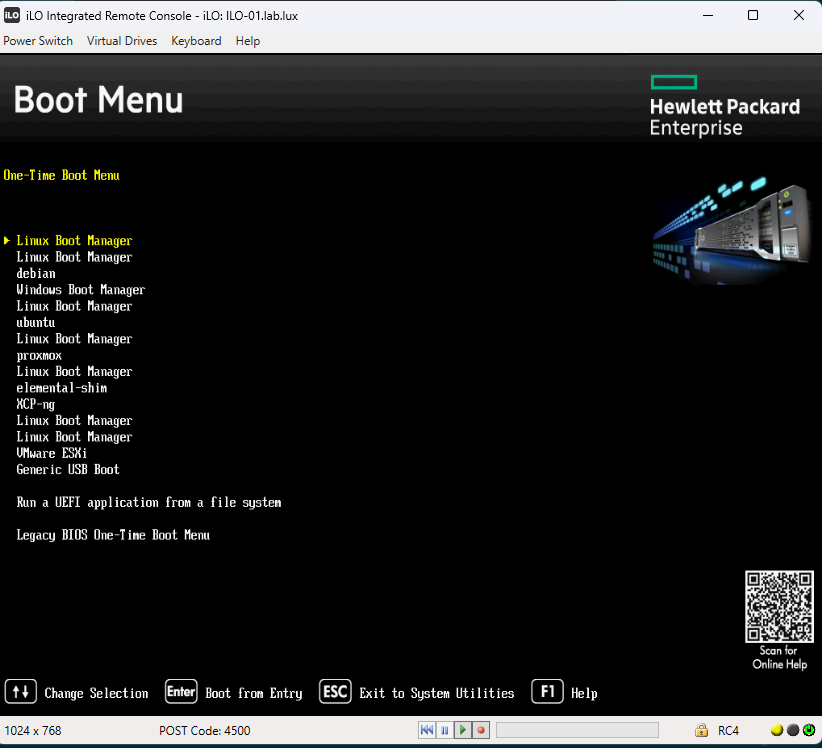822x748 pixels.
Task: Click the padlock encryption icon
Action: click(x=702, y=731)
